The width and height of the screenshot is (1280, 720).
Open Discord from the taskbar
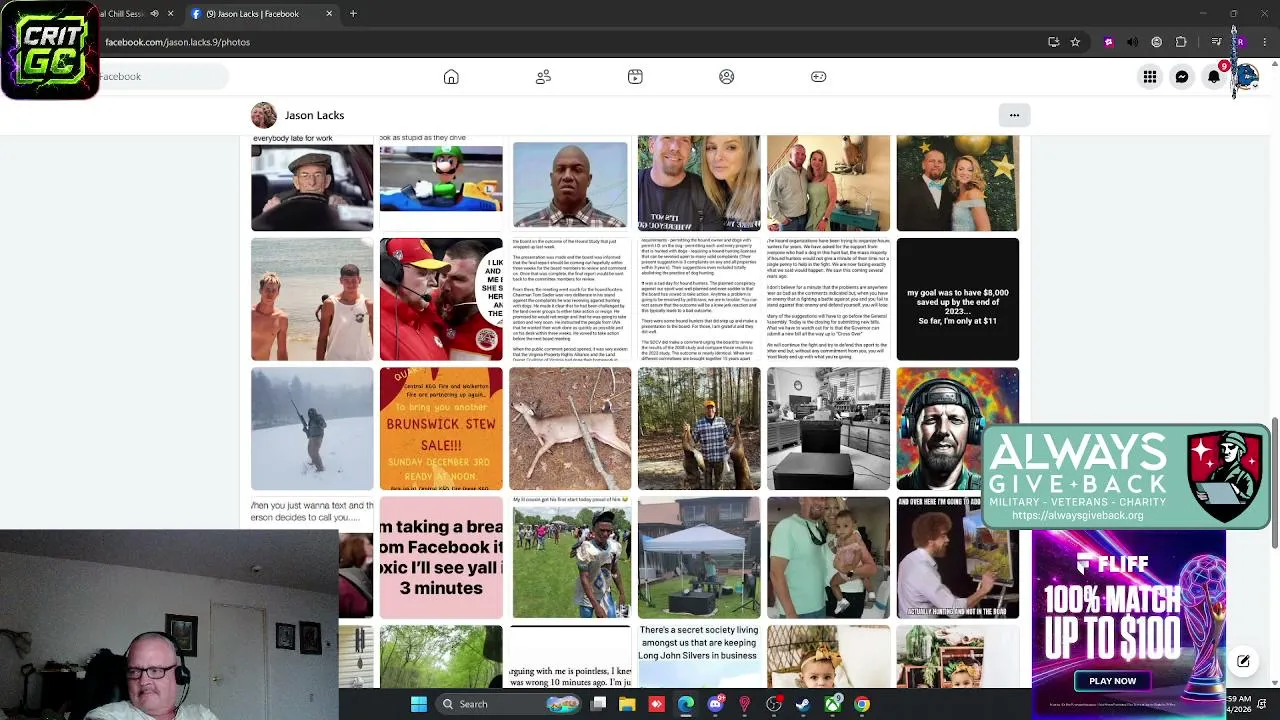click(715, 704)
